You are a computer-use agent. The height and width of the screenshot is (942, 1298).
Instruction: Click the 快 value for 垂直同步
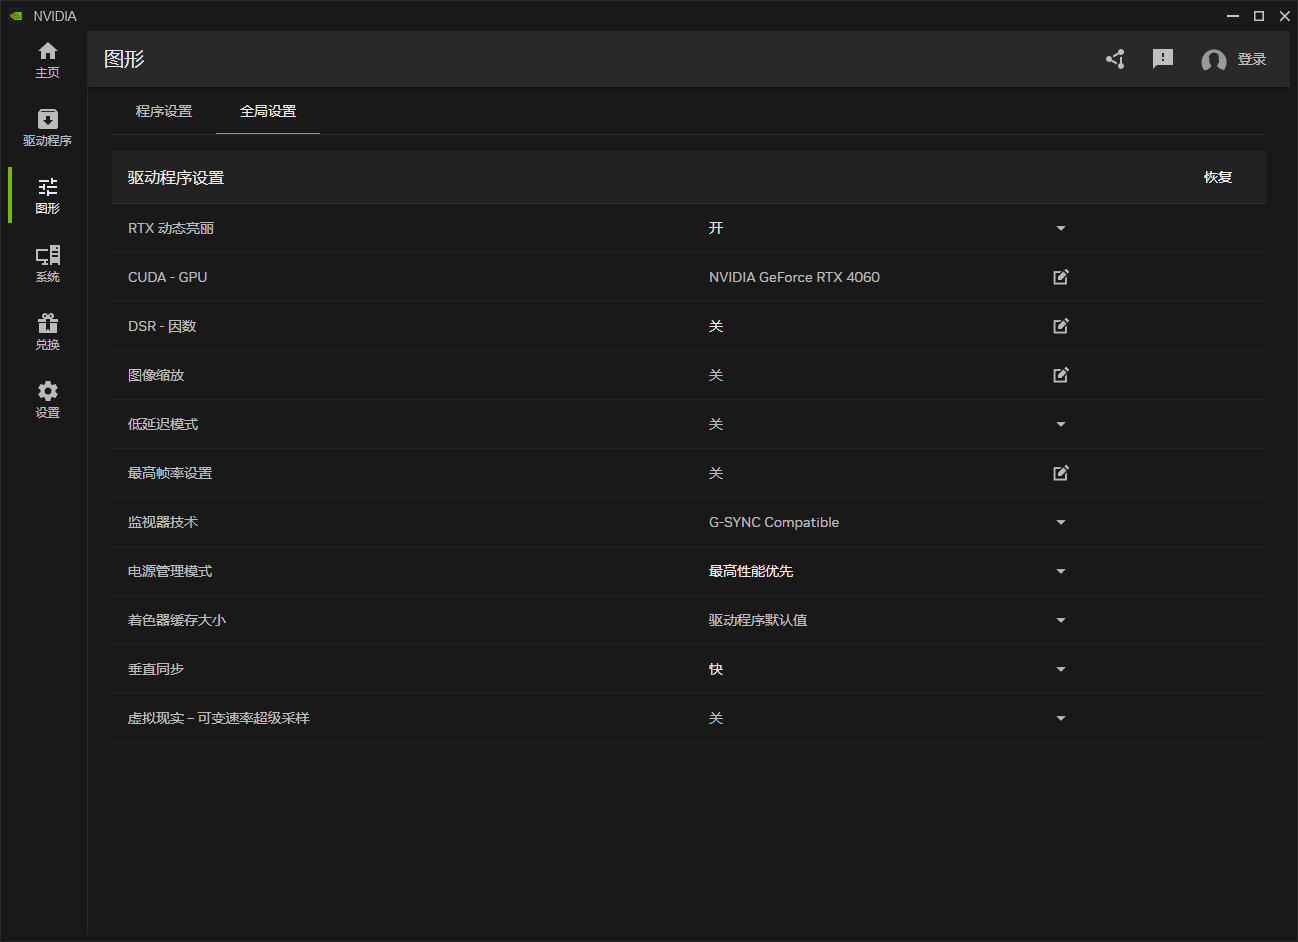tap(716, 669)
